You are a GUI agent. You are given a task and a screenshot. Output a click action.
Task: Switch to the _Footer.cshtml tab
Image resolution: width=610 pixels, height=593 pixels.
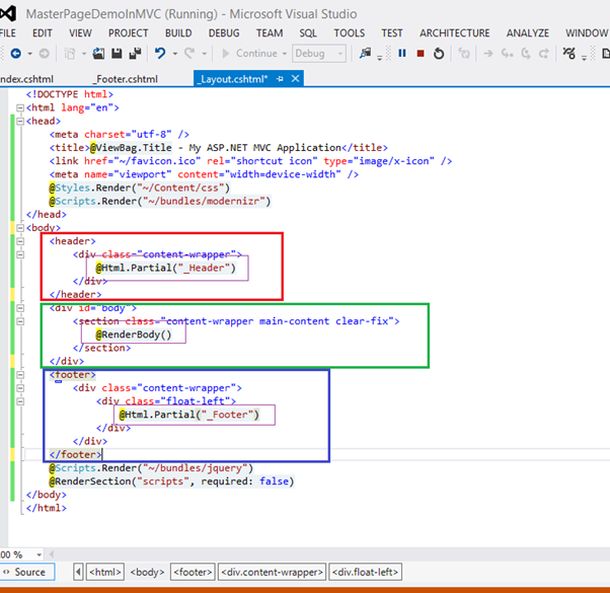tap(124, 78)
